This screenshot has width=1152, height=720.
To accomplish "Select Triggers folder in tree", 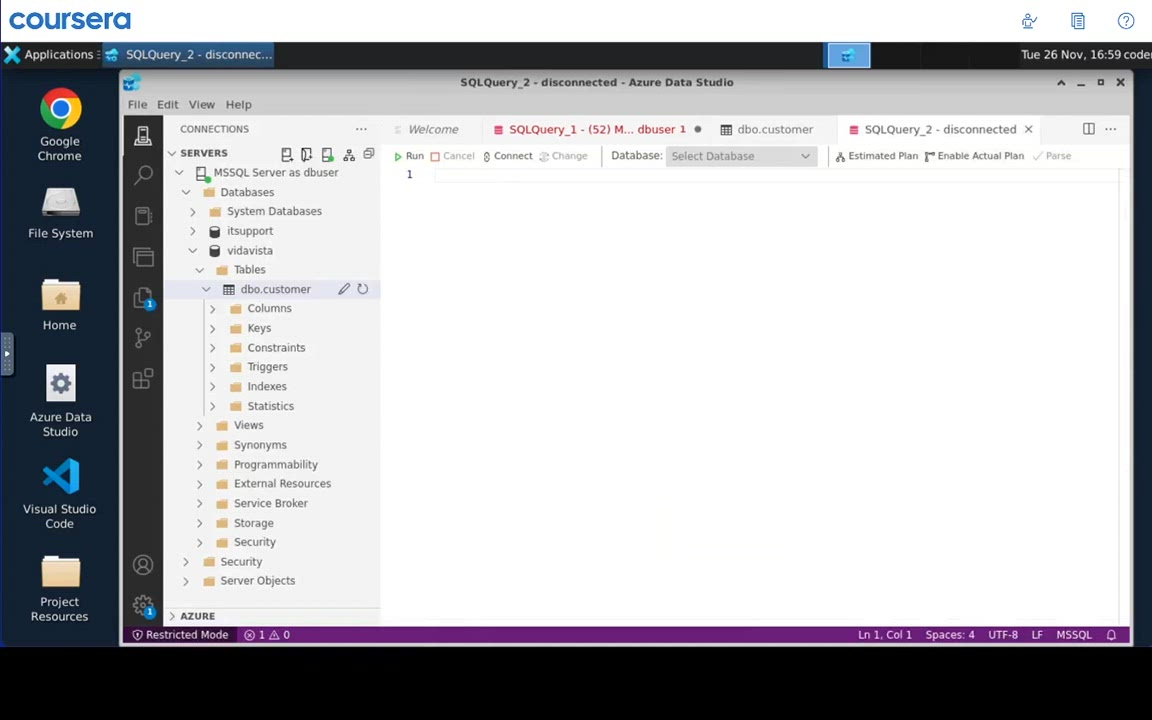I will point(267,367).
